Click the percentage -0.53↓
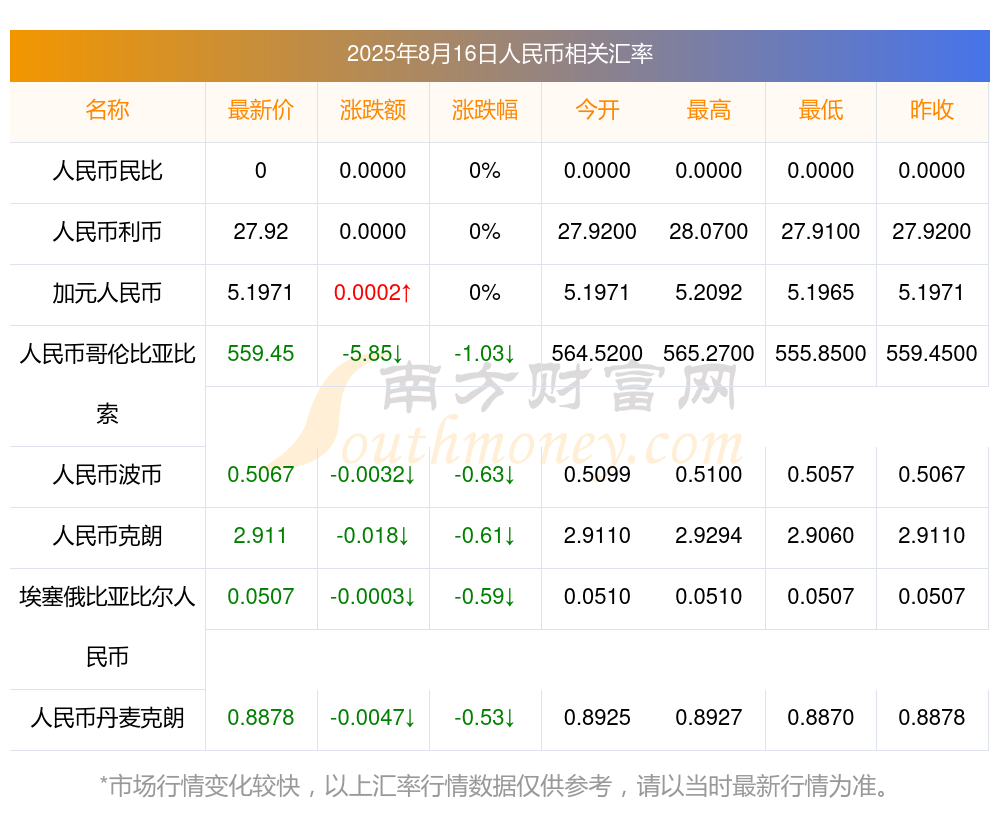The height and width of the screenshot is (817, 1000). (x=485, y=718)
